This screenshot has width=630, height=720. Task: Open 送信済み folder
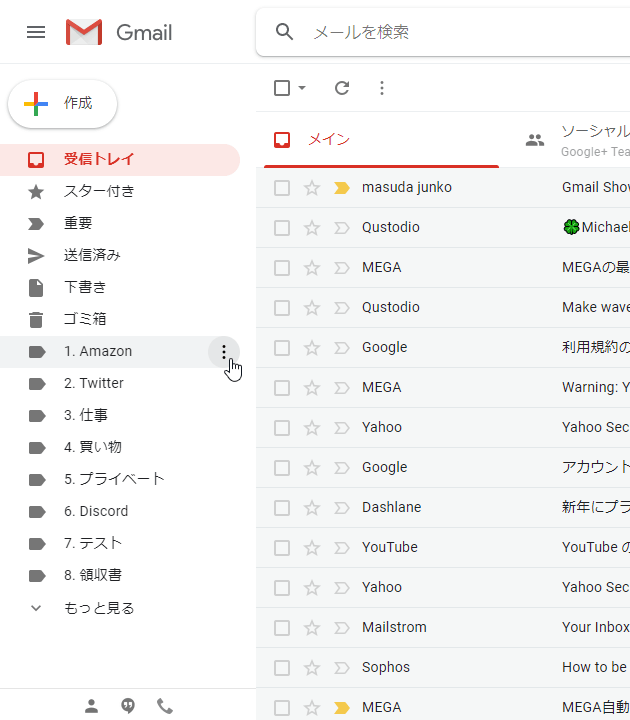pyautogui.click(x=120, y=255)
